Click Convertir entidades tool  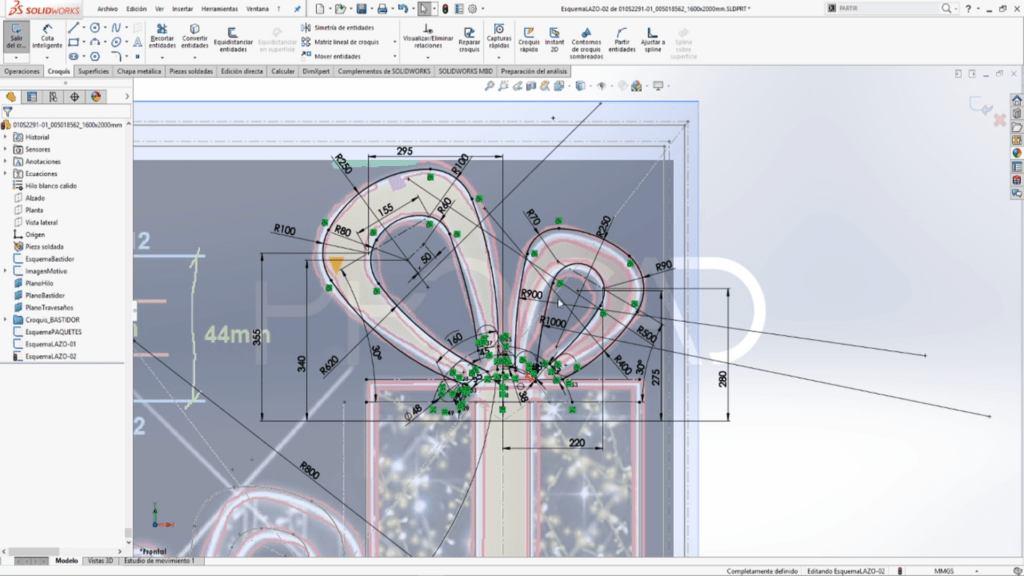coord(195,36)
